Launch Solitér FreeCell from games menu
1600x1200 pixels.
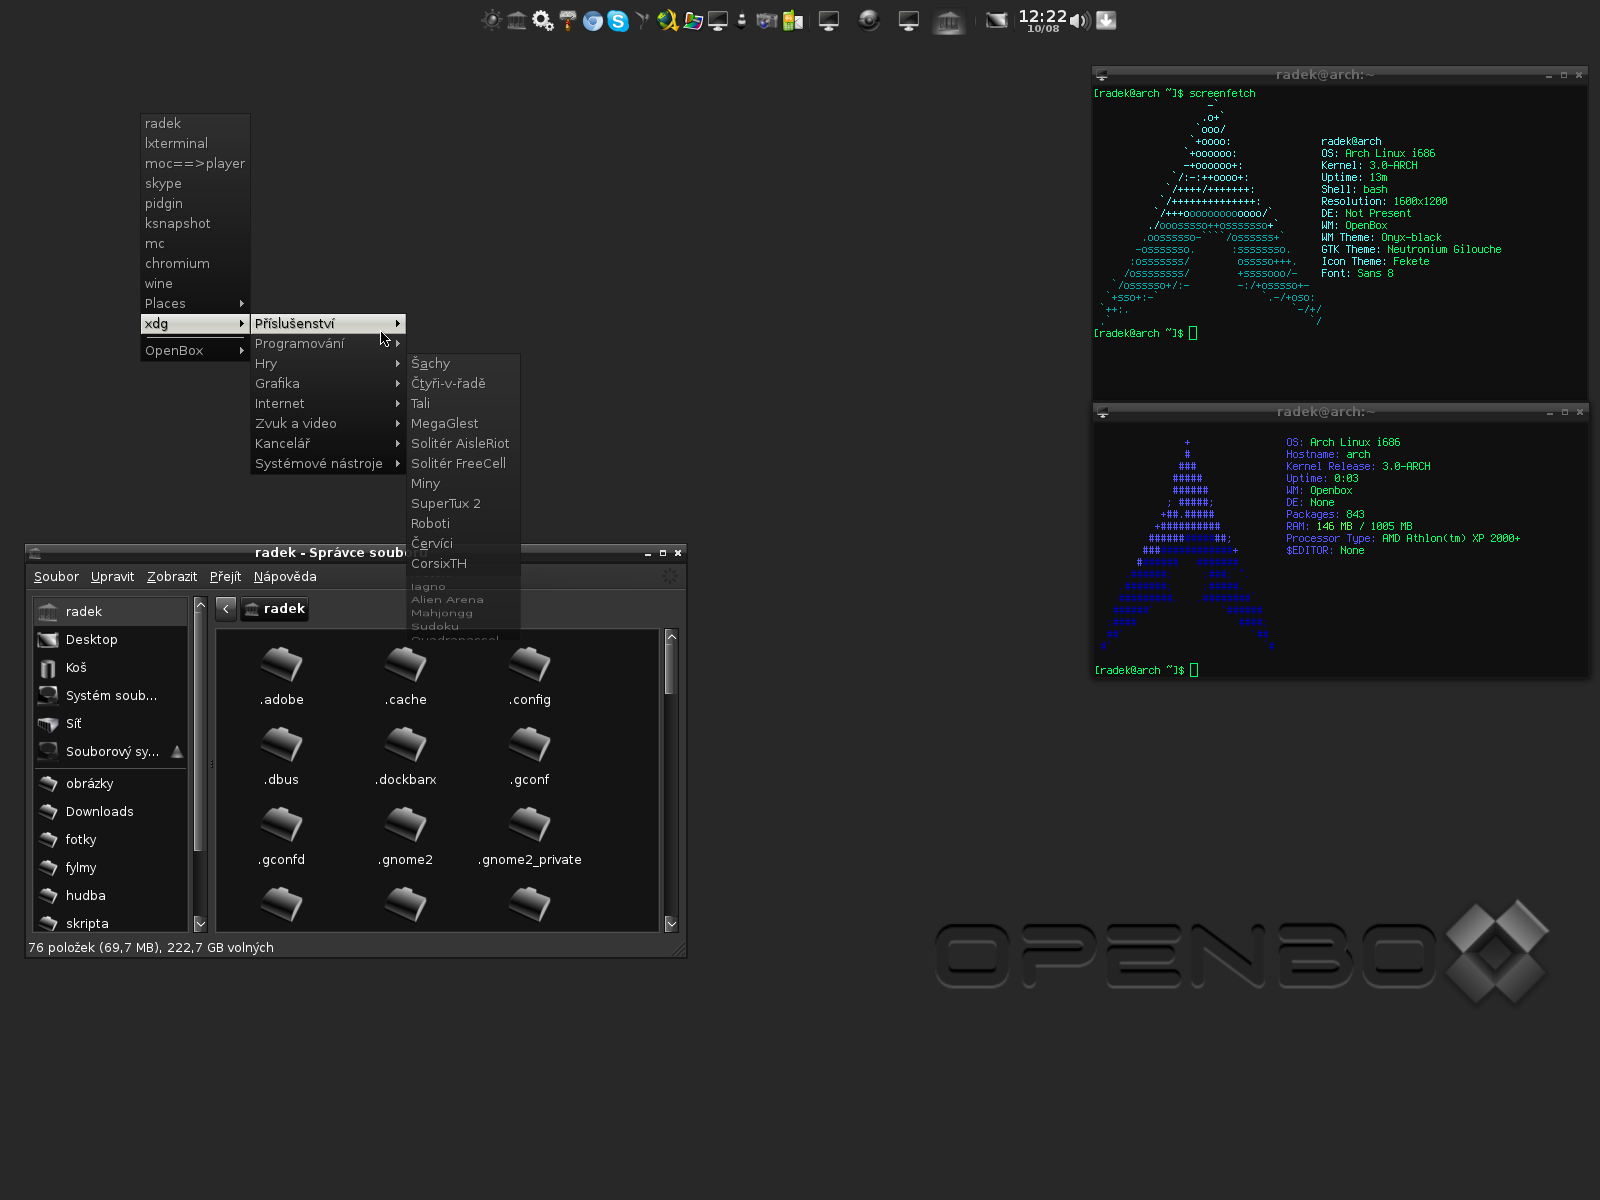464,464
